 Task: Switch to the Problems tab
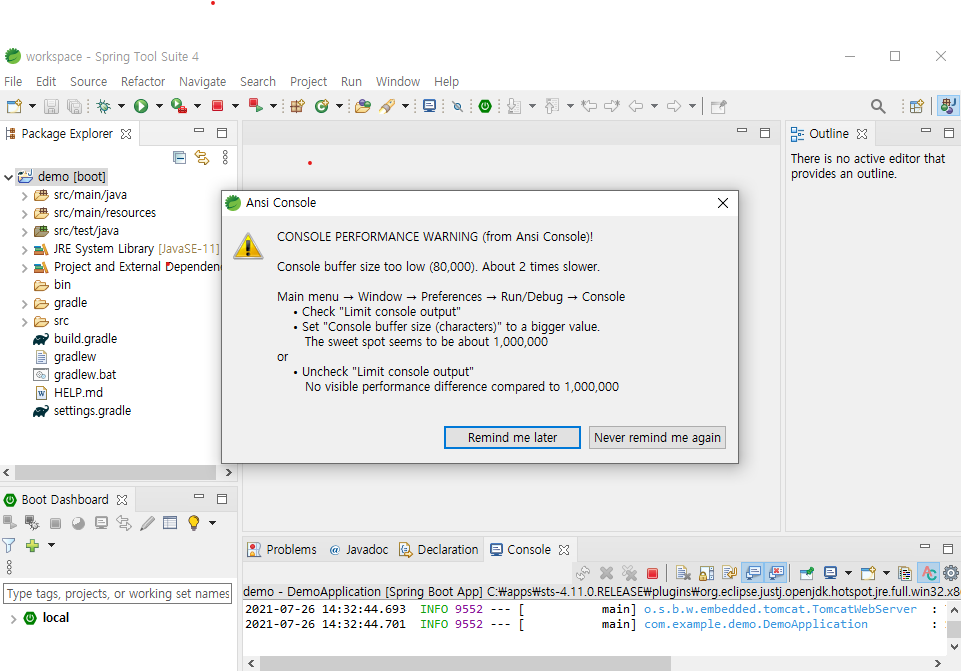[282, 550]
